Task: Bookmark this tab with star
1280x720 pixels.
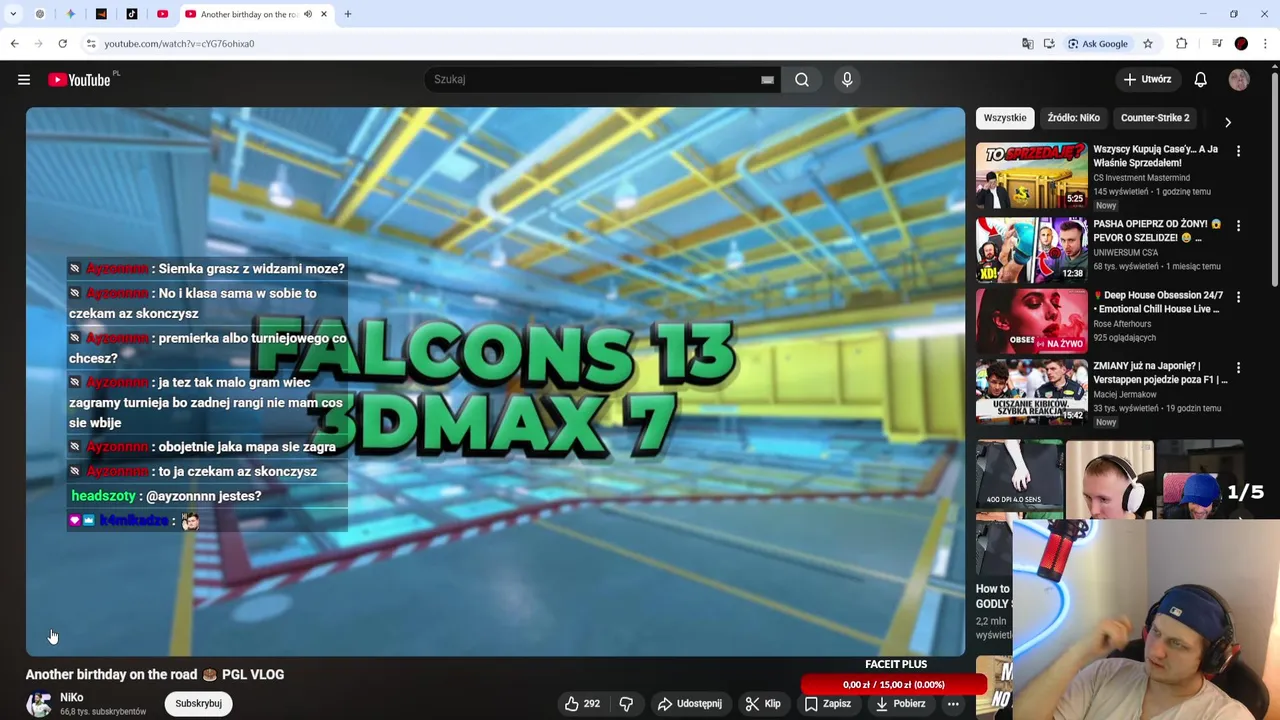Action: point(1148,44)
